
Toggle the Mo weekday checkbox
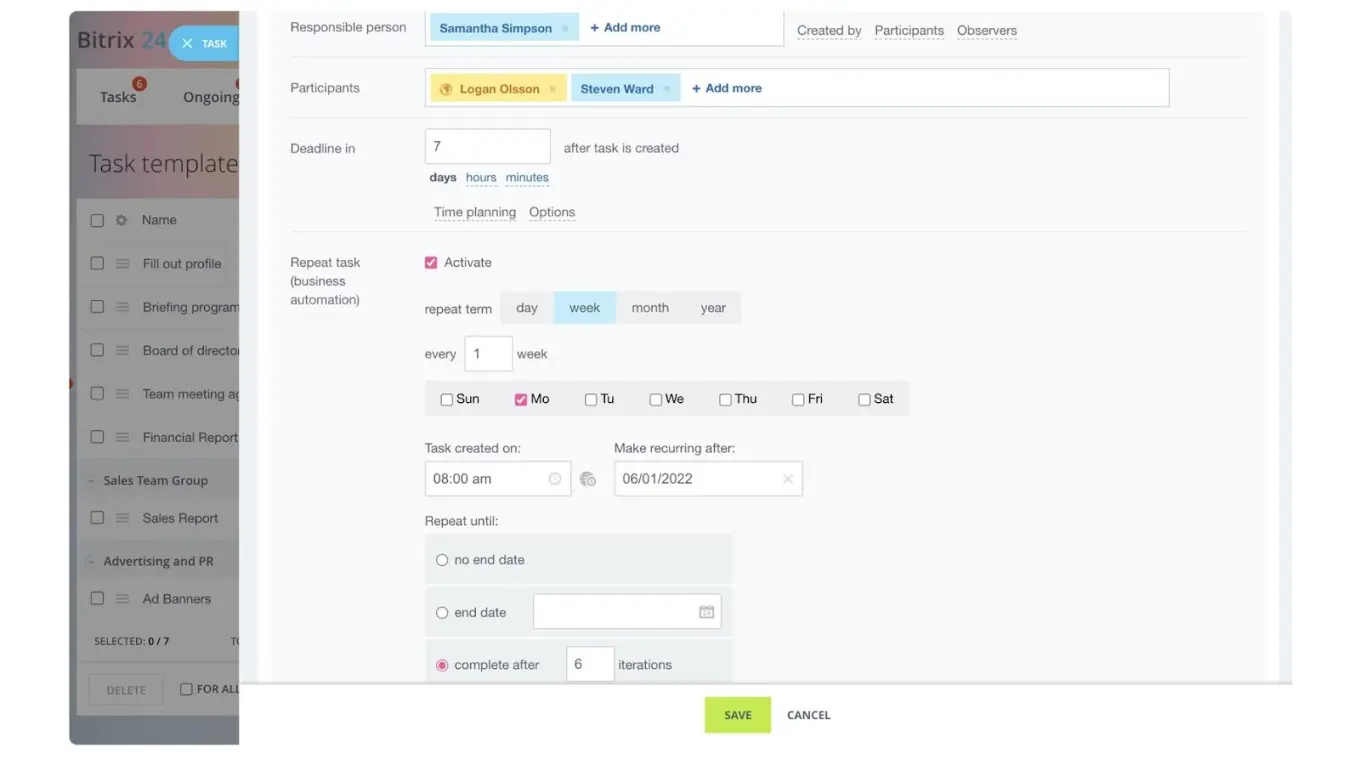(x=521, y=399)
